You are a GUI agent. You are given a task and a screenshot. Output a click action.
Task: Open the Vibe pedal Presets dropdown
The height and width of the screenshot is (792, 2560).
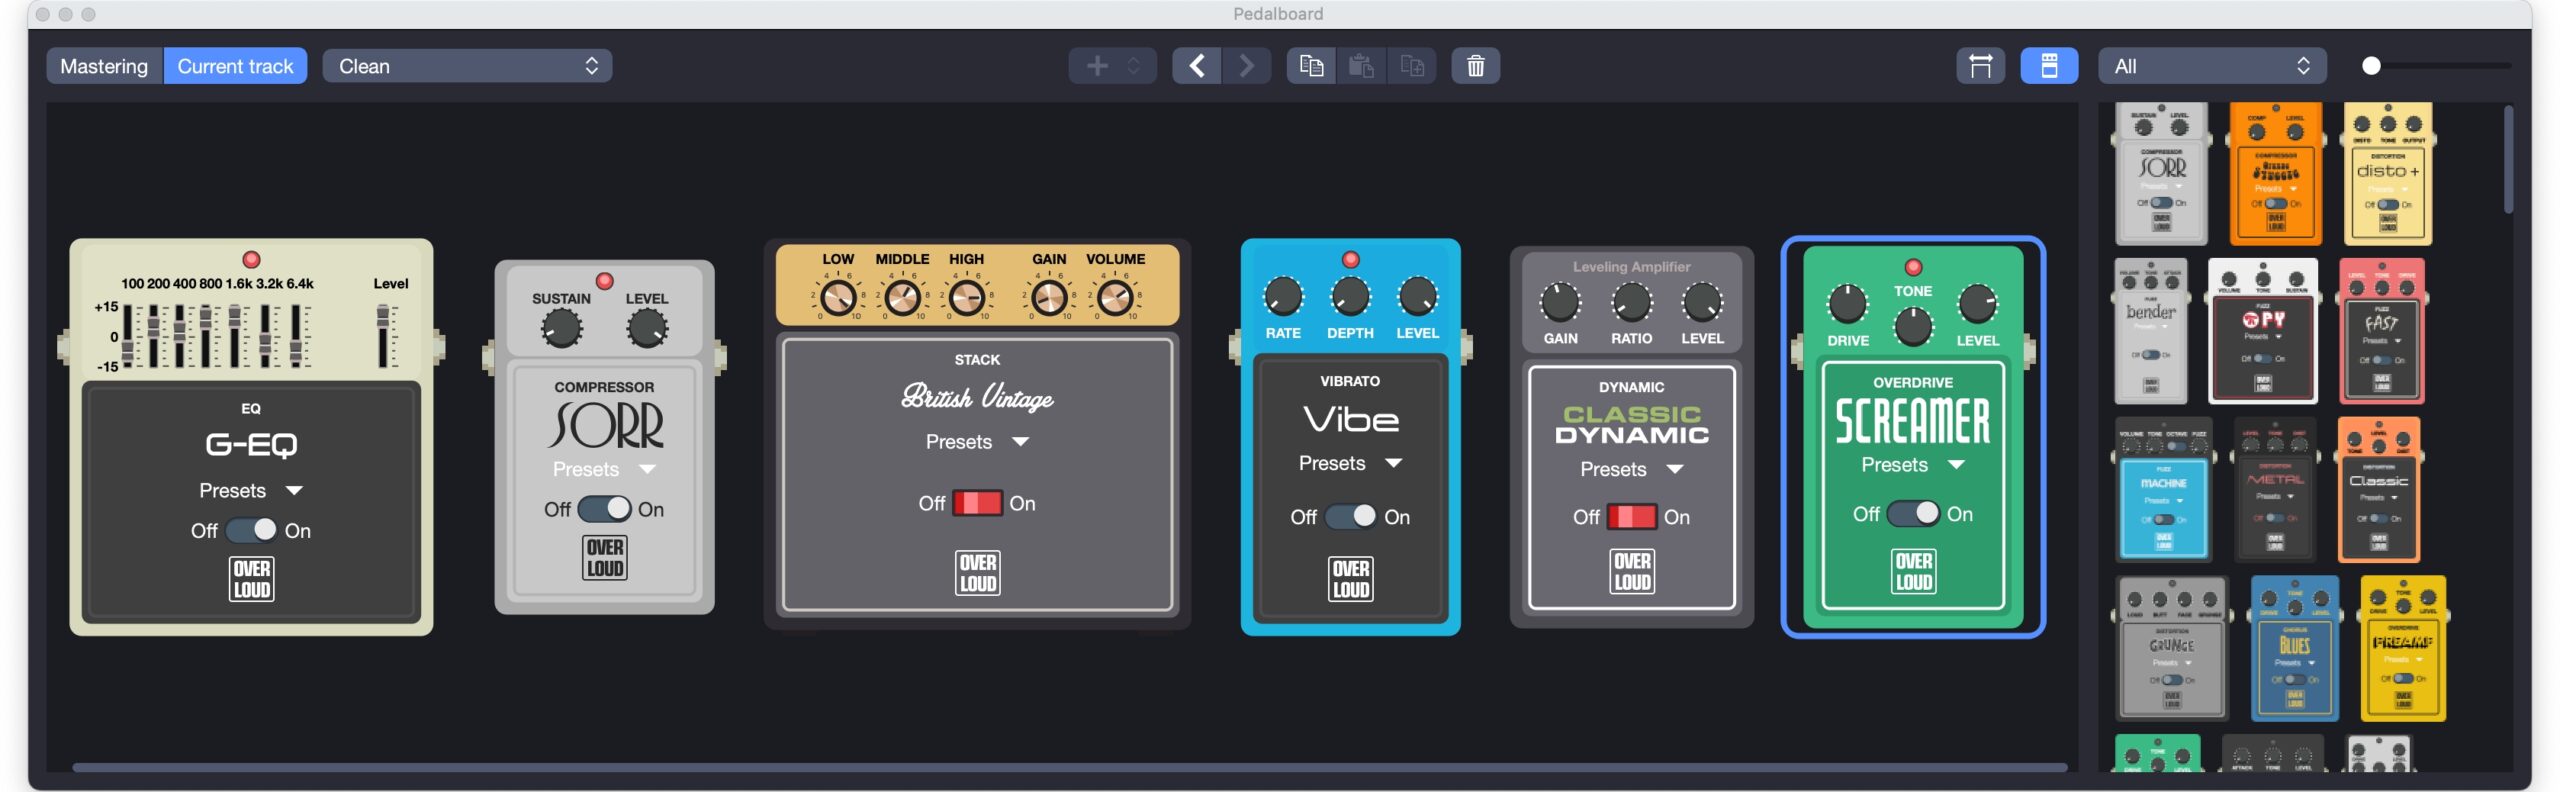pyautogui.click(x=1350, y=463)
